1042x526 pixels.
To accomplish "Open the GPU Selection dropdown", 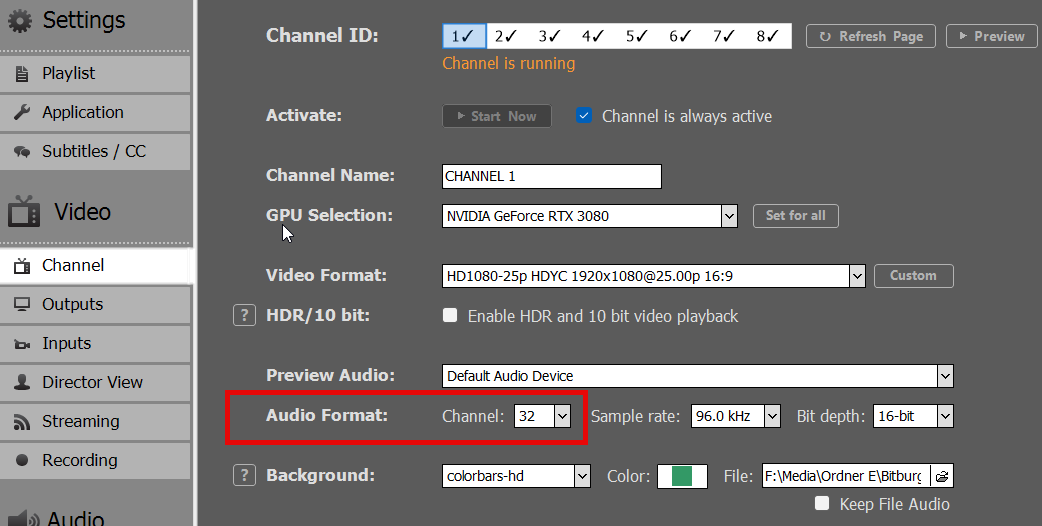I will [729, 216].
